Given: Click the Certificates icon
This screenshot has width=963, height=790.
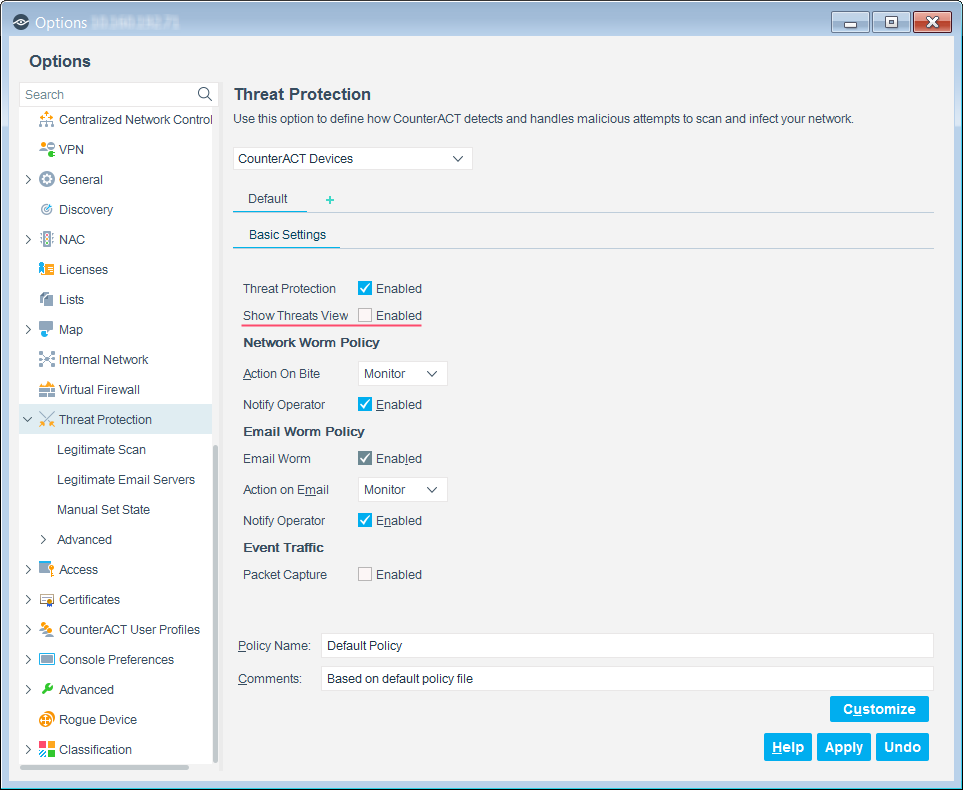Looking at the screenshot, I should 47,600.
